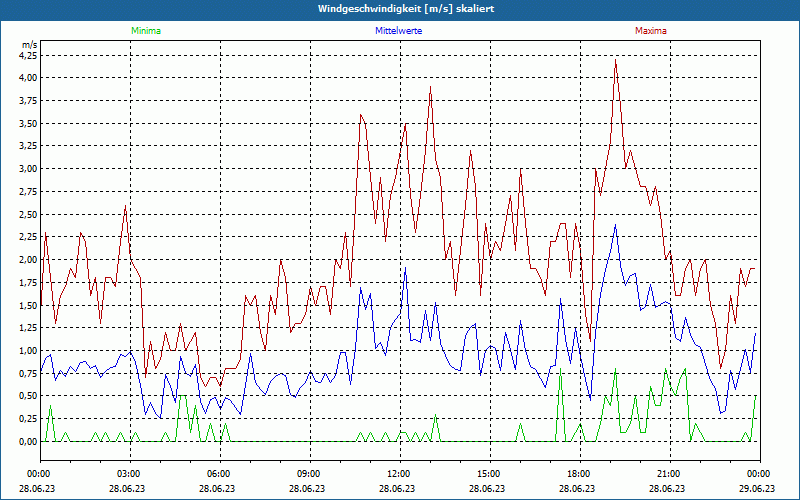Viewport: 800px width, 500px height.
Task: Click the 0,75 y-axis value
Action: [x=28, y=373]
